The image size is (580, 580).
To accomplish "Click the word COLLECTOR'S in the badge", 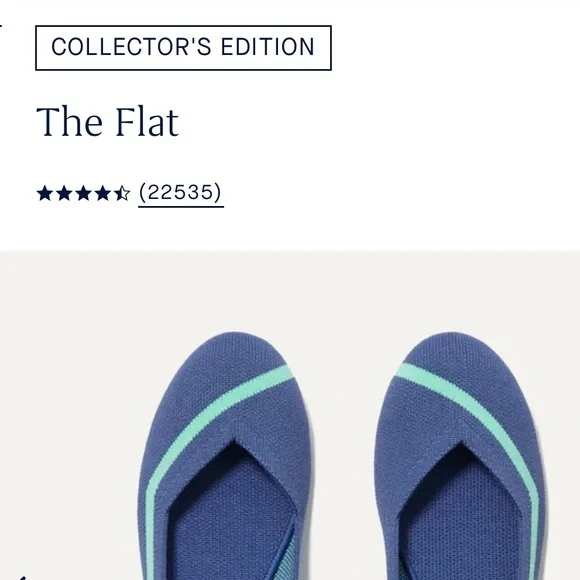I will pos(131,47).
